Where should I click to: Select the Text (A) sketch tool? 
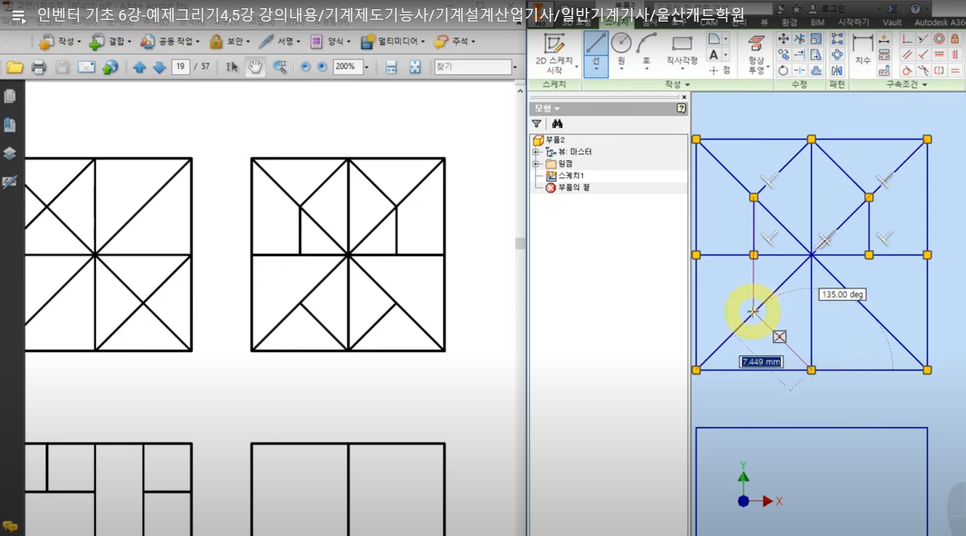pos(713,55)
